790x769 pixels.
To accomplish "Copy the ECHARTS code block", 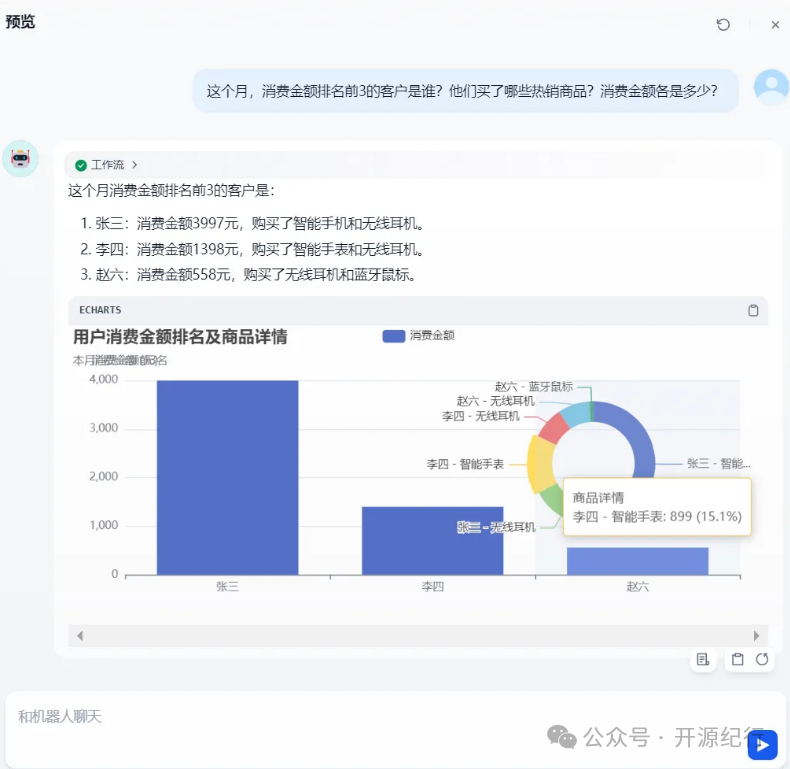I will click(753, 310).
